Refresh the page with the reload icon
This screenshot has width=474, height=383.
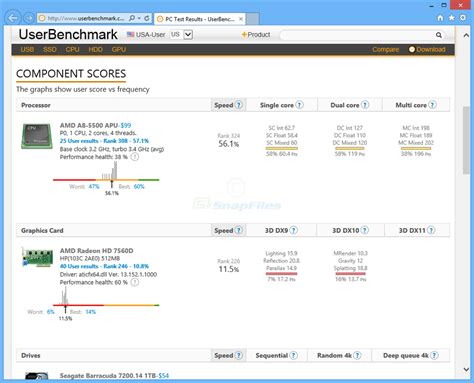pos(147,18)
